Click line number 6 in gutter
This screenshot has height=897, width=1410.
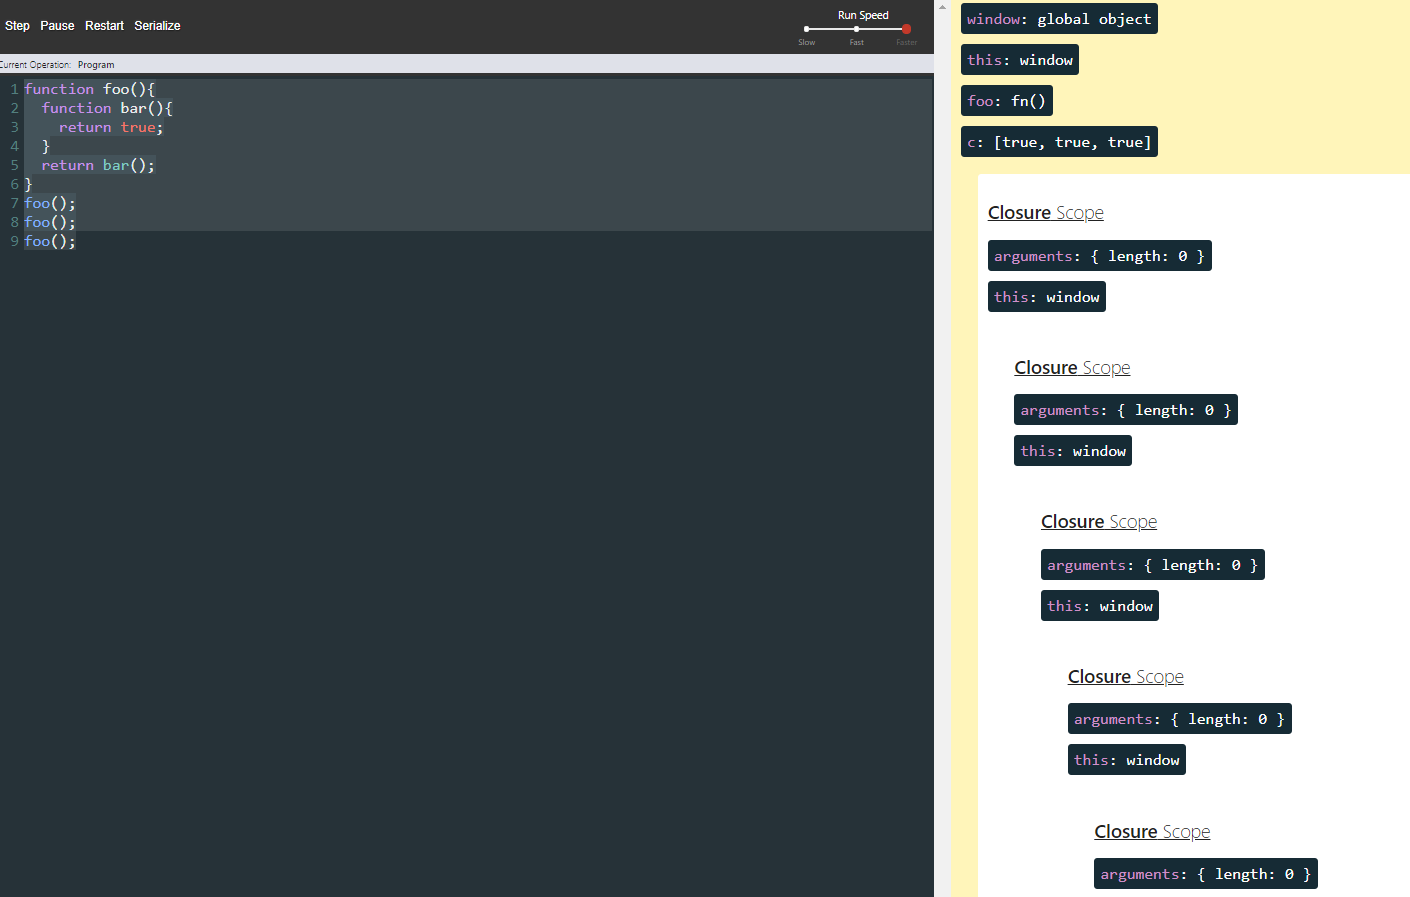(x=14, y=184)
